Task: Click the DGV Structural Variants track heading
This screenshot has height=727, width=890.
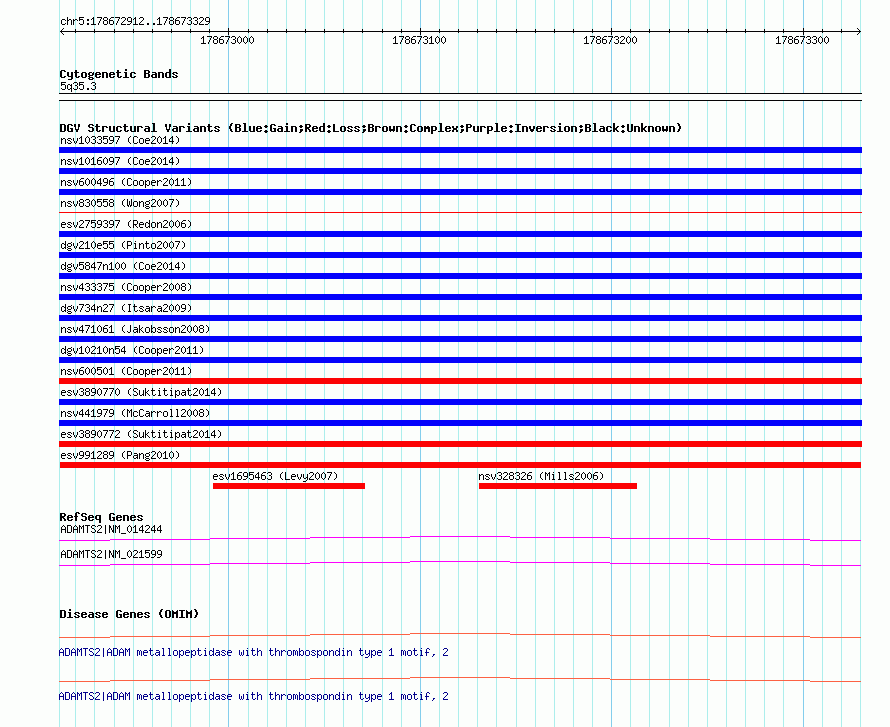Action: coord(371,128)
